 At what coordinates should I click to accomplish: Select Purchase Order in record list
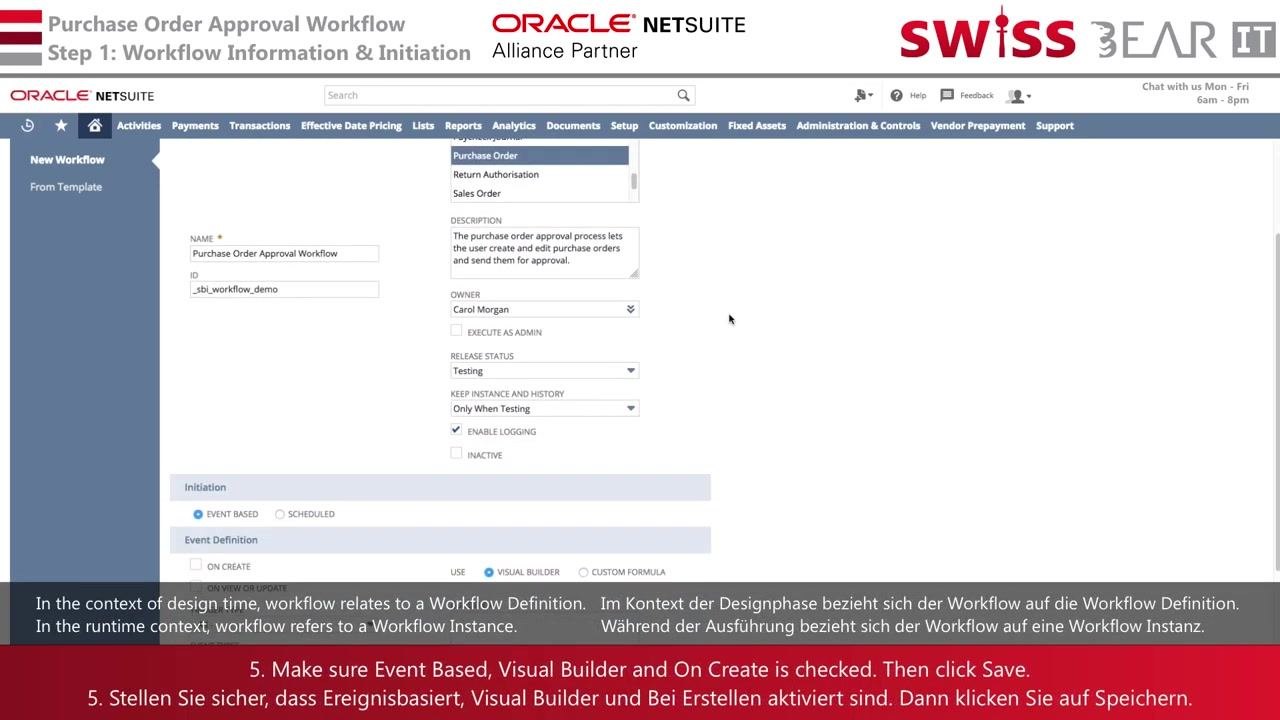pos(540,156)
